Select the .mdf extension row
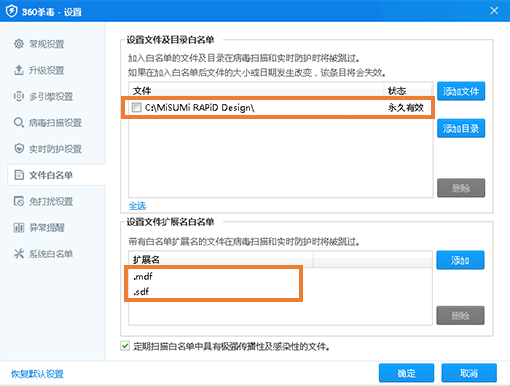This screenshot has height=386, width=510. coord(280,276)
